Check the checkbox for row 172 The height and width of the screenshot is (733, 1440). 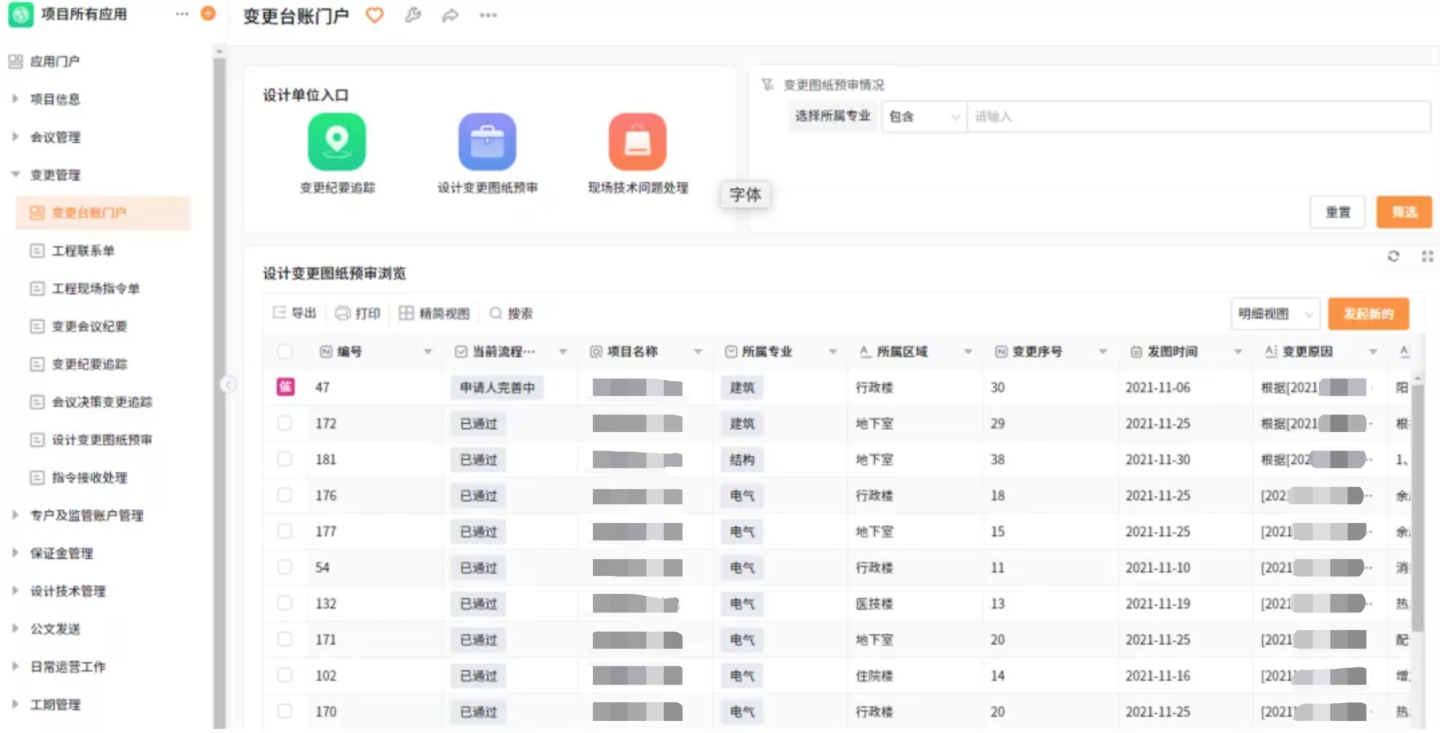pos(285,424)
